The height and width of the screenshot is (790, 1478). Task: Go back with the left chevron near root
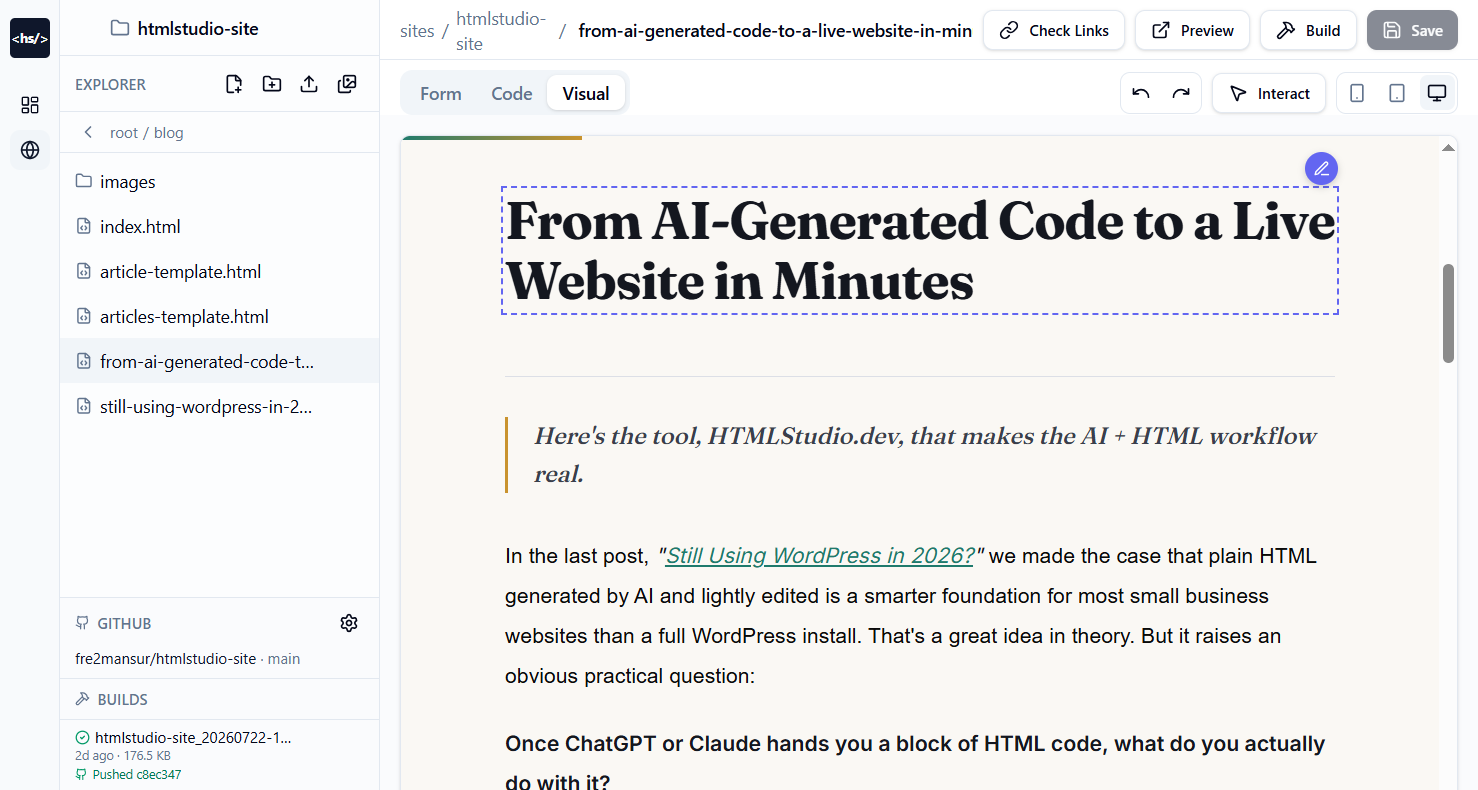[88, 132]
